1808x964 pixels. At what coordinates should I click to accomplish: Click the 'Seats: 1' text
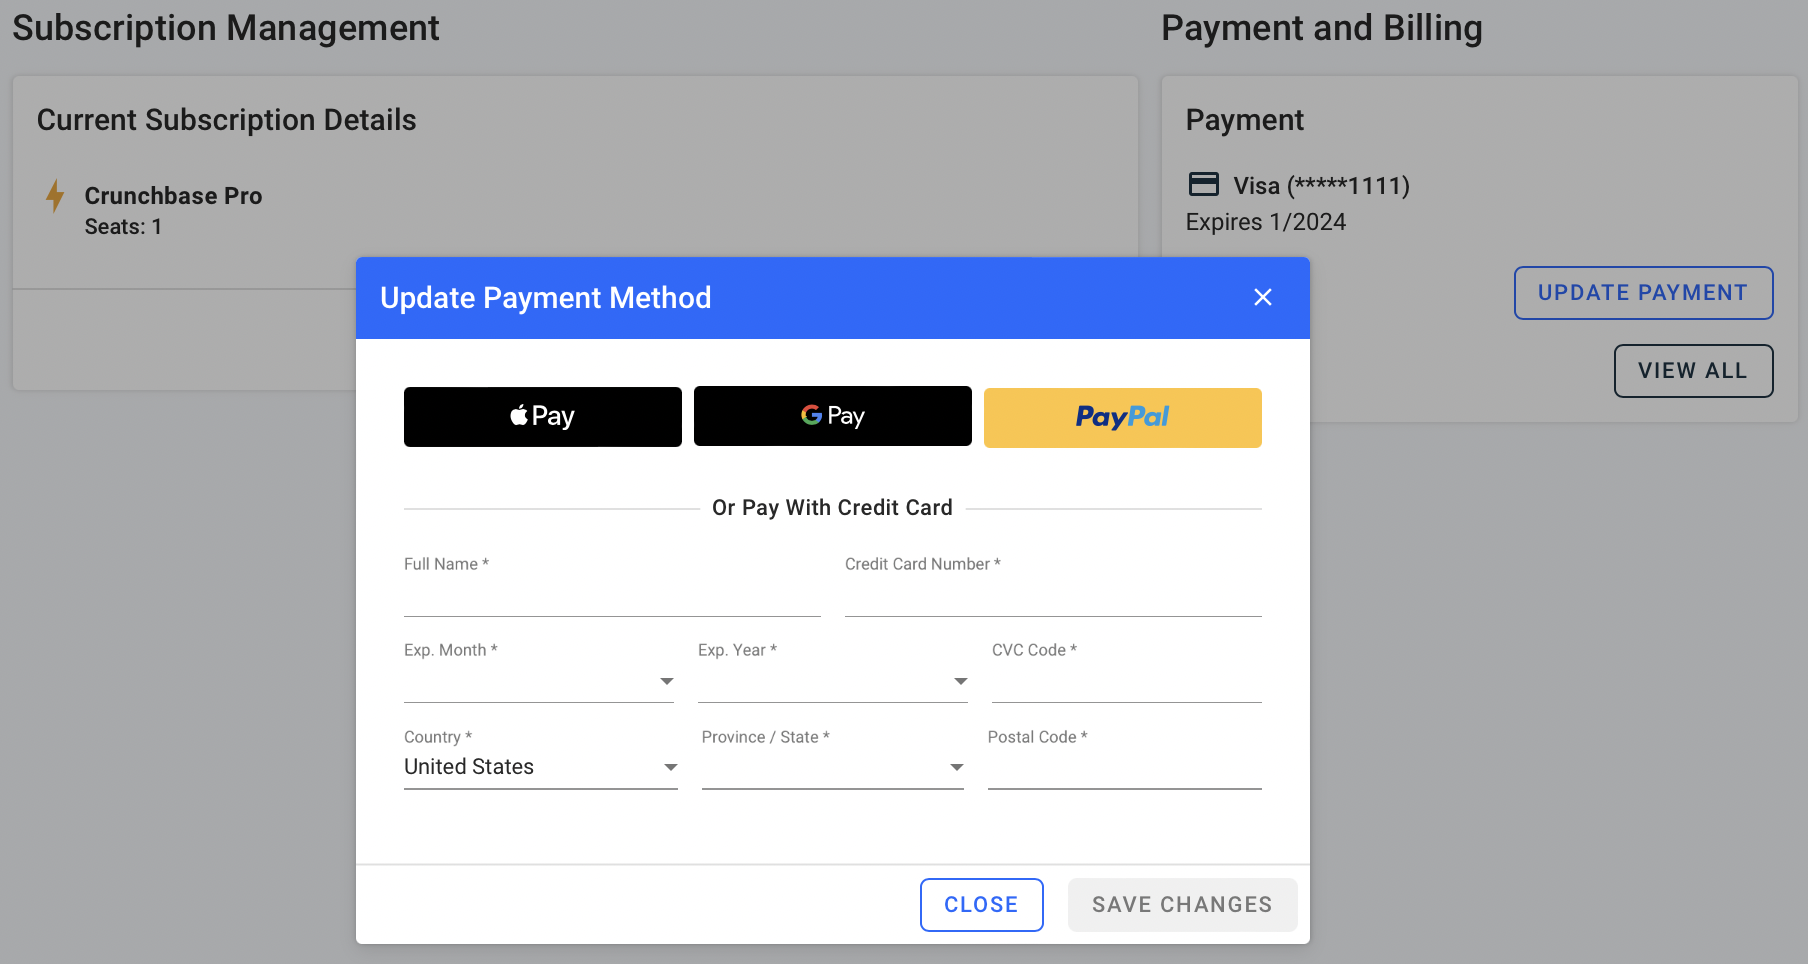(123, 227)
